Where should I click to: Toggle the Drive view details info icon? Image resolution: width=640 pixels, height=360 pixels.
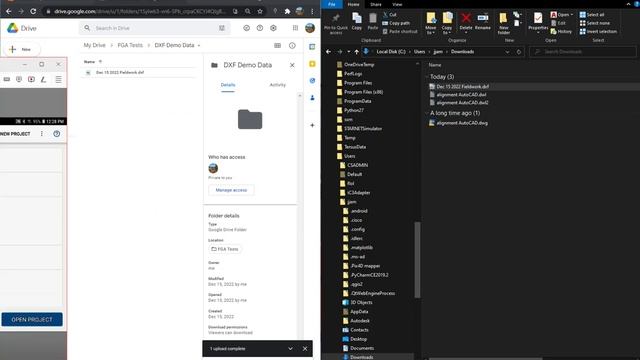[x=292, y=46]
